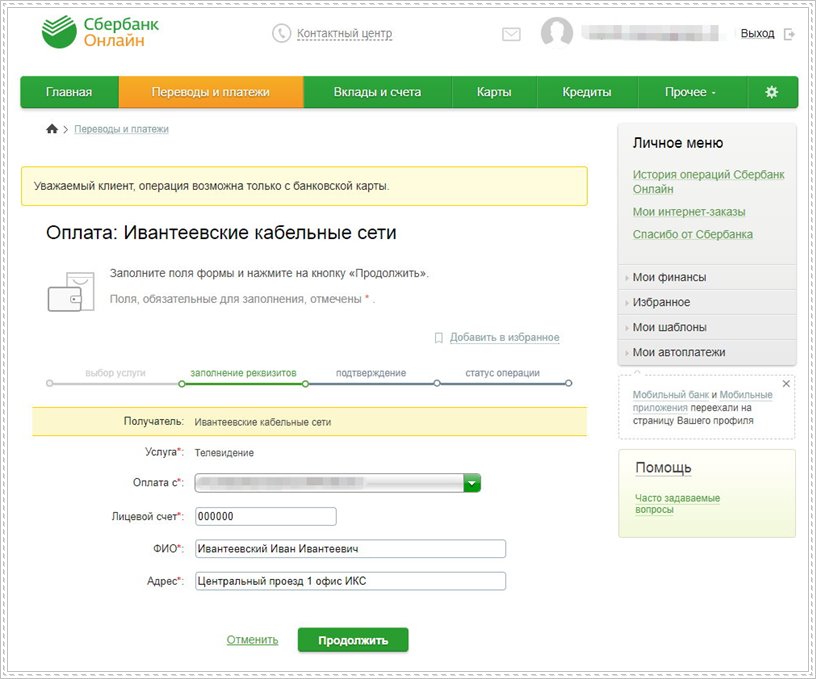Click the Адрес input field

(350, 581)
